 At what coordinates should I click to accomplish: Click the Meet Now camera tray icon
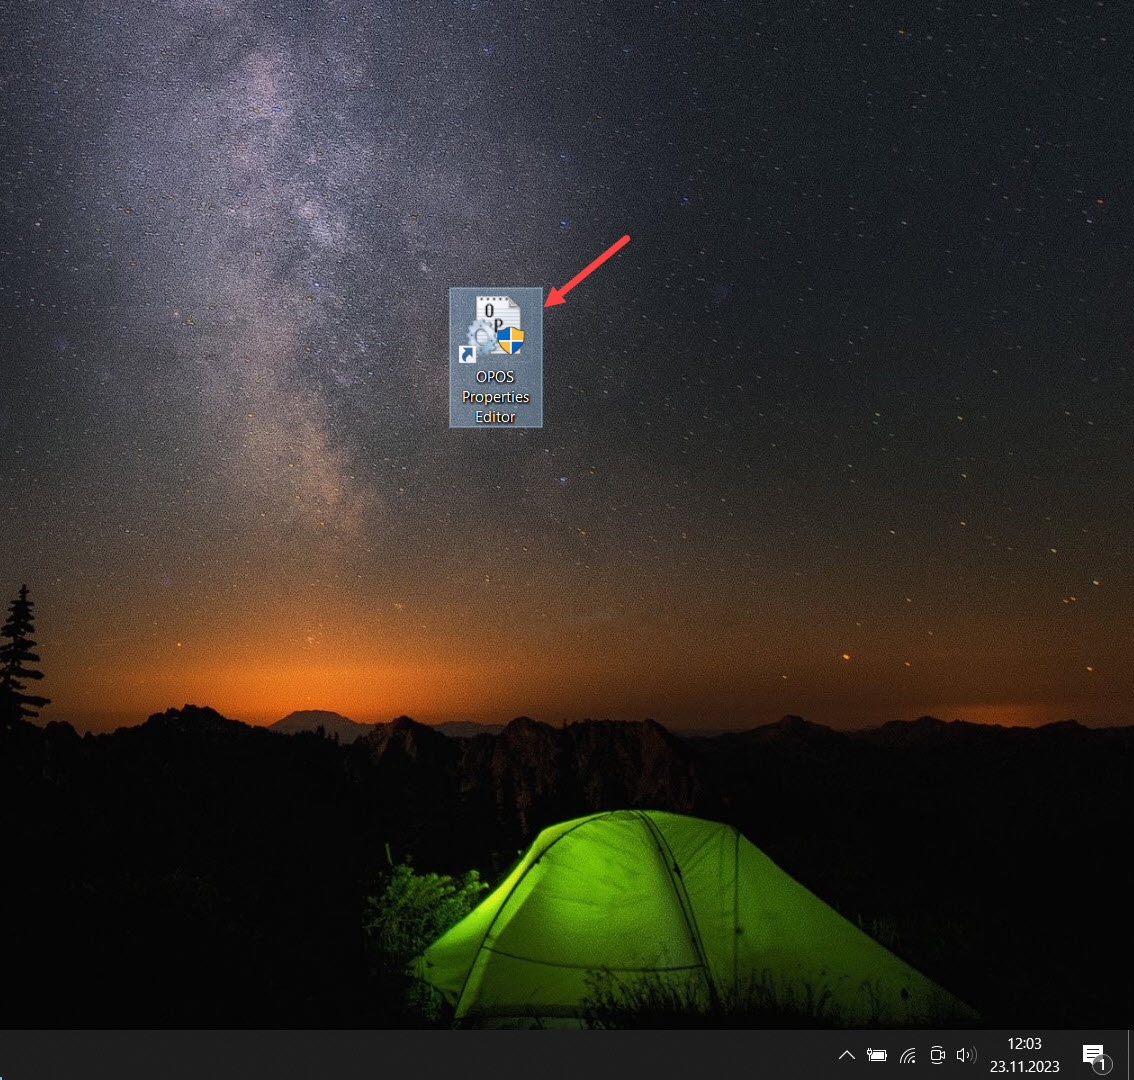[x=937, y=1055]
